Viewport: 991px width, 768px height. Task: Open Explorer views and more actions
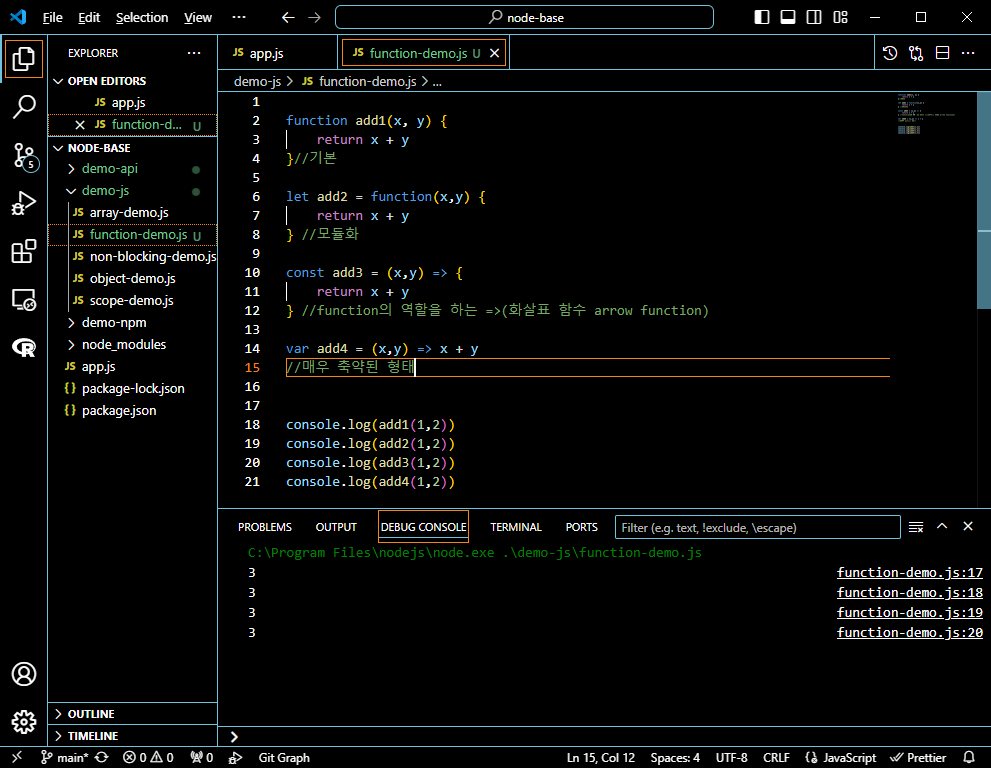(x=194, y=53)
